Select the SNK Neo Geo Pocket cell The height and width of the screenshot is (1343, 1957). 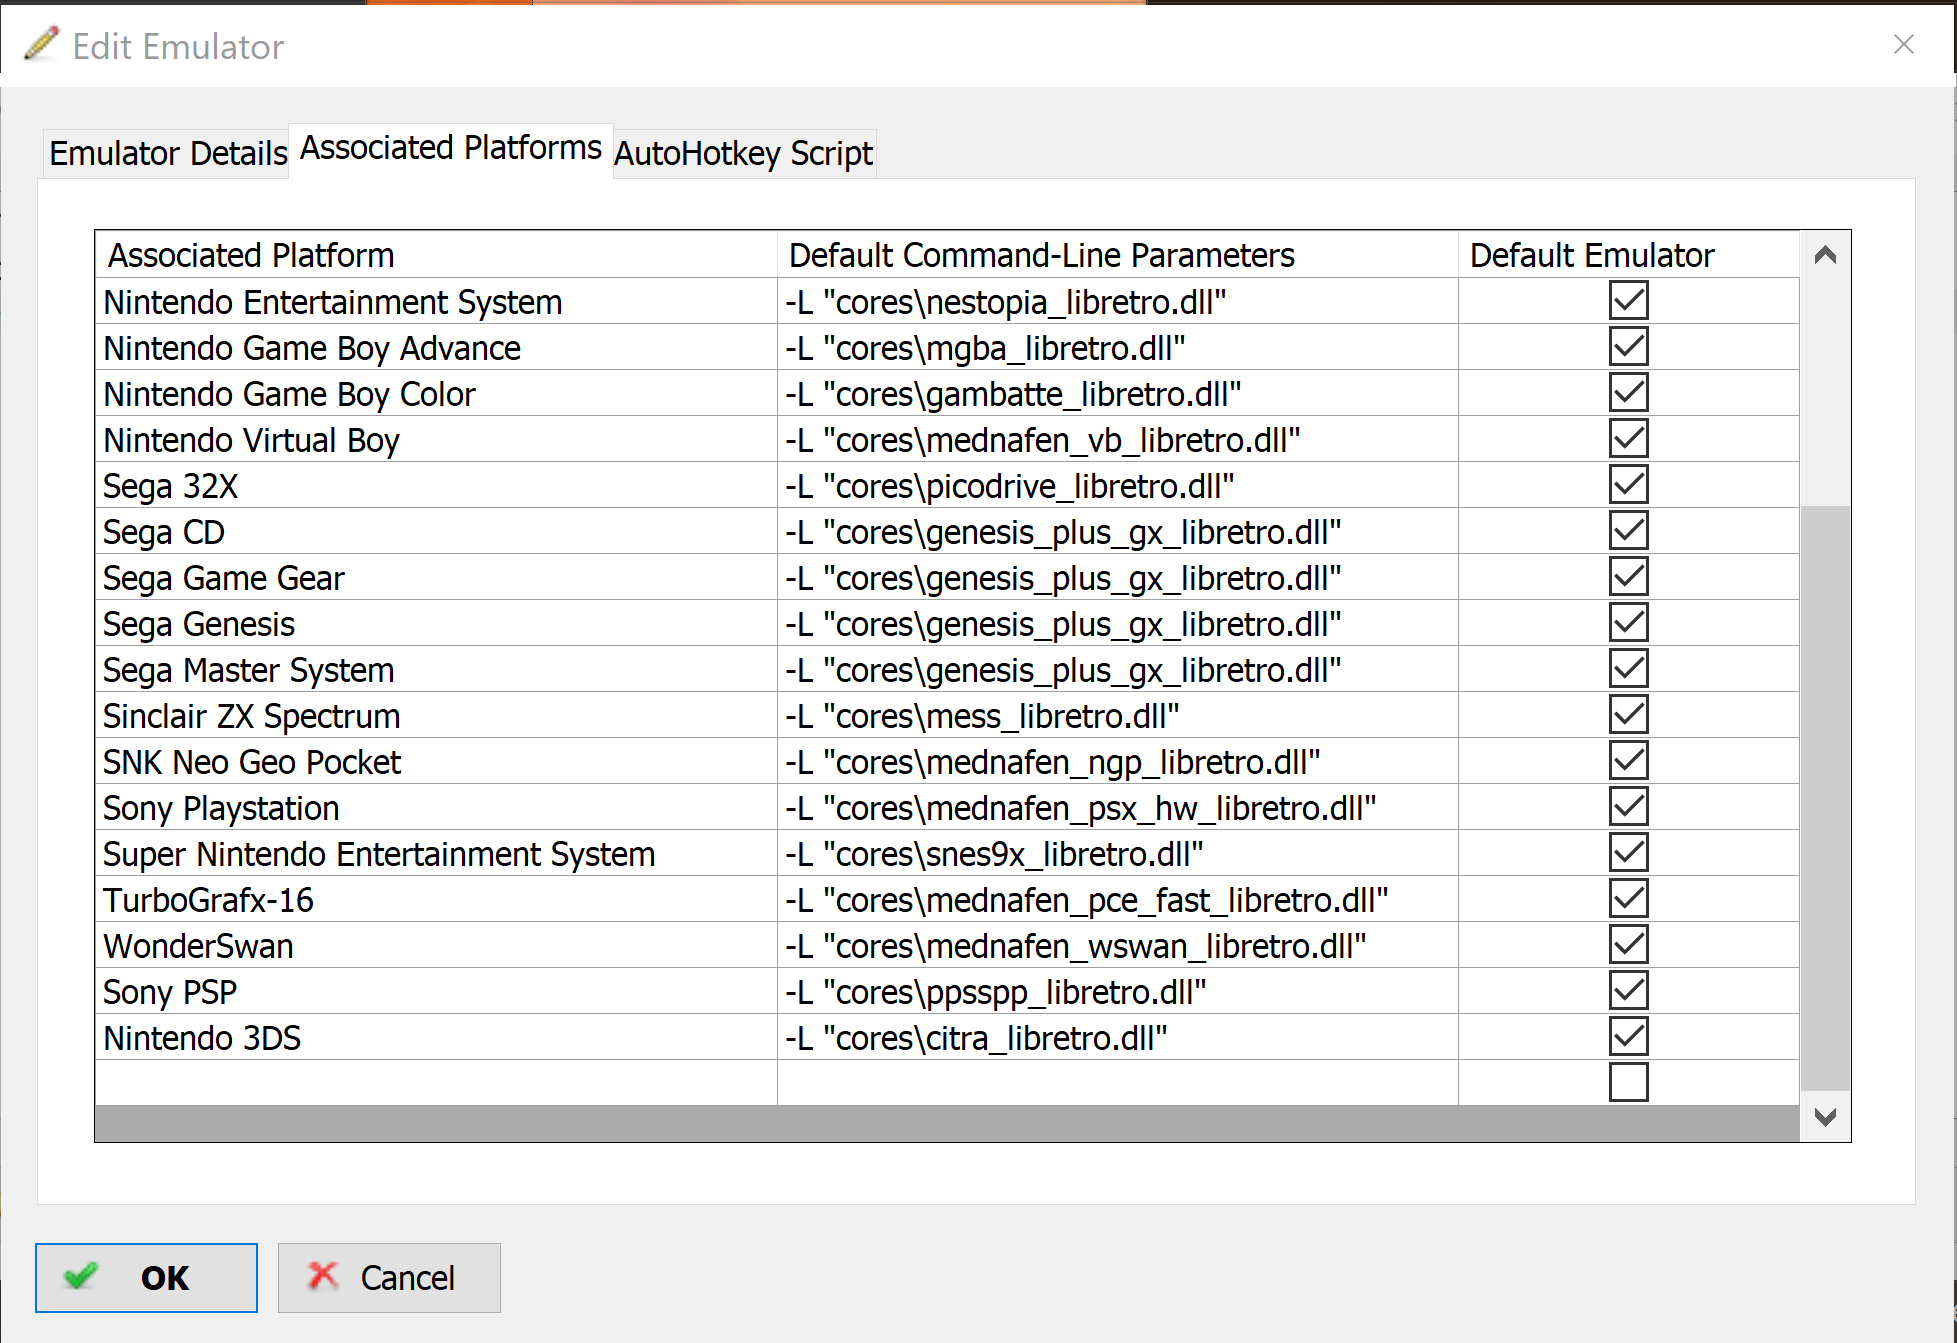tap(436, 761)
